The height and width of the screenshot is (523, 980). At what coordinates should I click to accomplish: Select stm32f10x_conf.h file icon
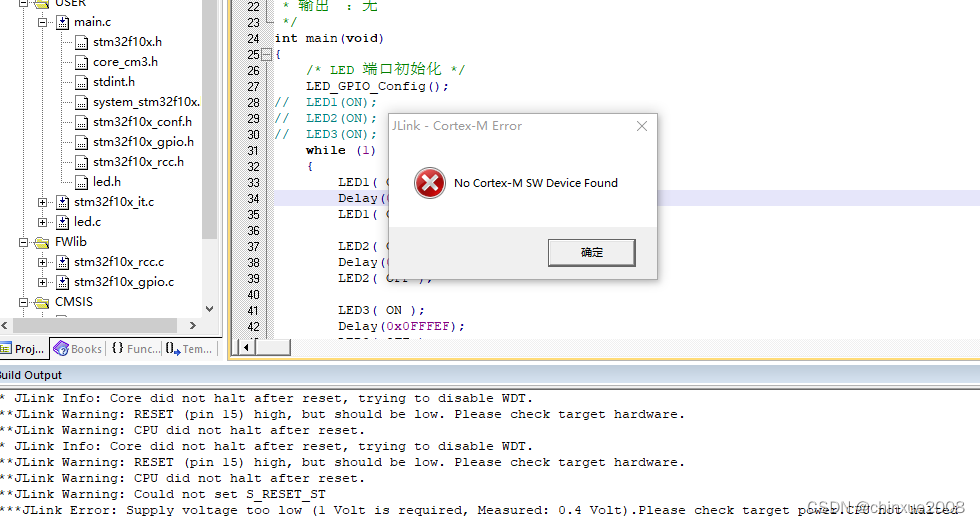(x=81, y=122)
